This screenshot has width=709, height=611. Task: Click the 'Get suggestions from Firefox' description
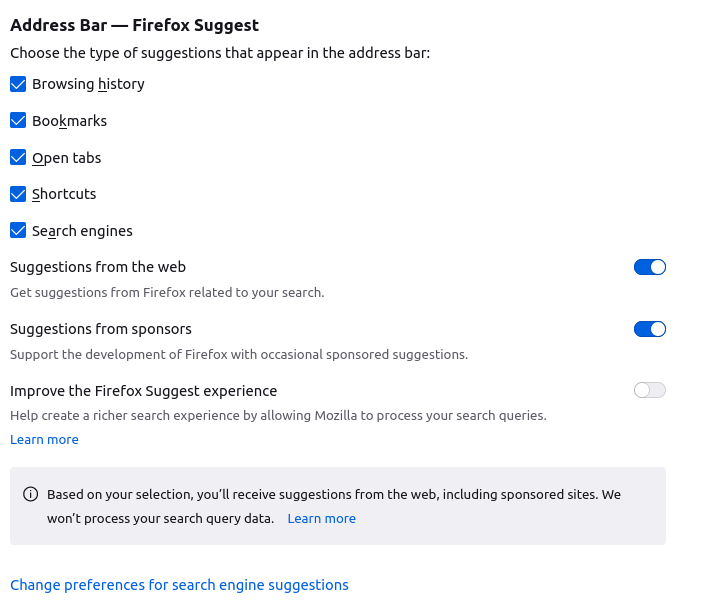pyautogui.click(x=167, y=293)
